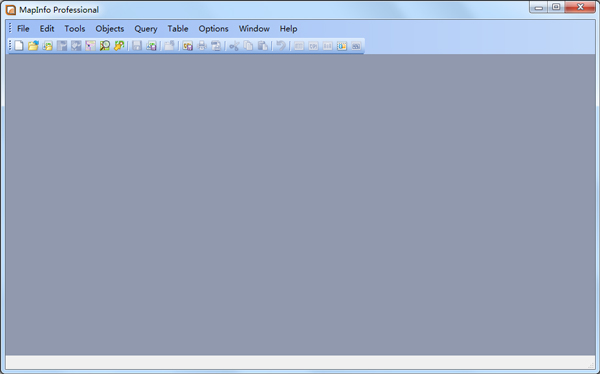Click the toolbar grip handle before the New icon
Viewport: 600px width, 374px height.
point(10,46)
